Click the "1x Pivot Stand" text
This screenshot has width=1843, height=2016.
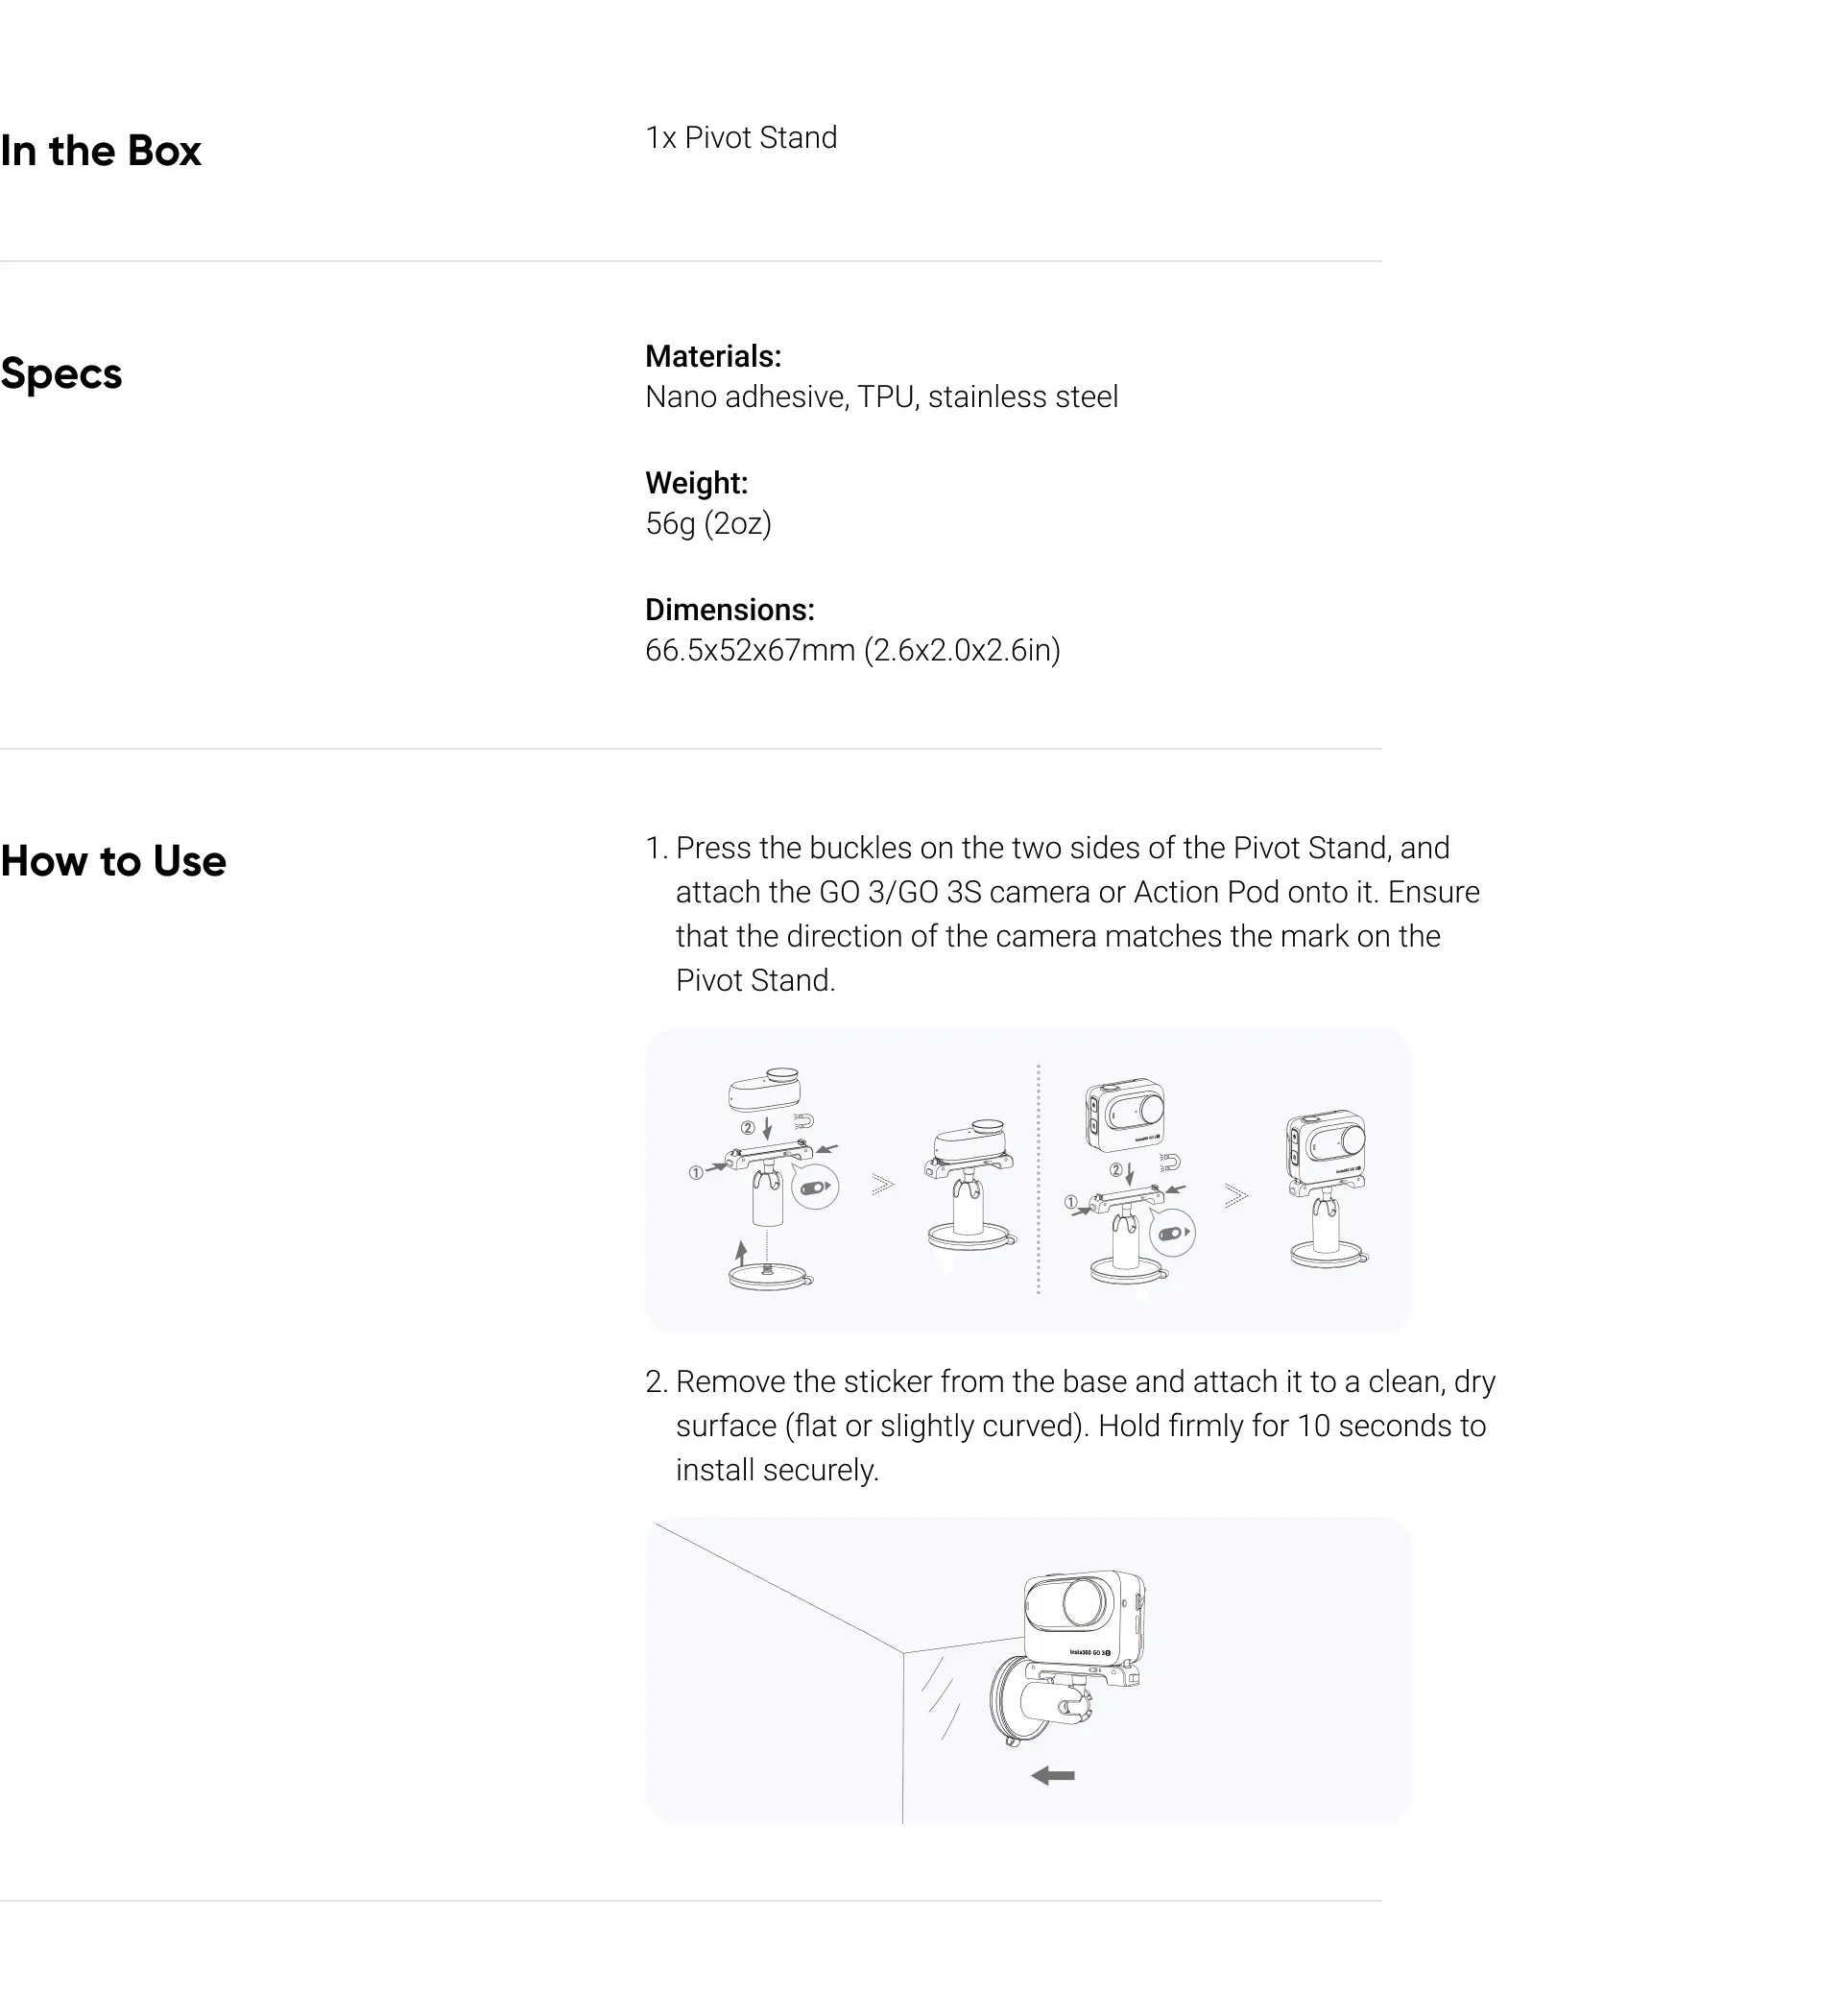point(741,137)
